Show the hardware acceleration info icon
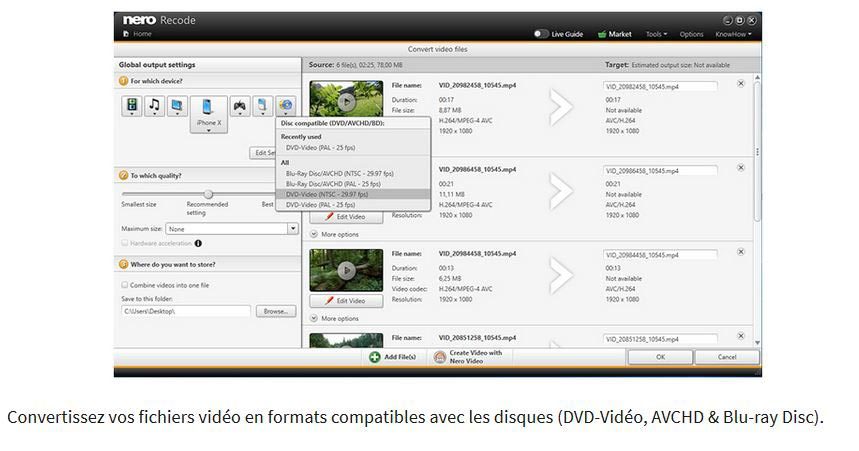 coord(198,243)
